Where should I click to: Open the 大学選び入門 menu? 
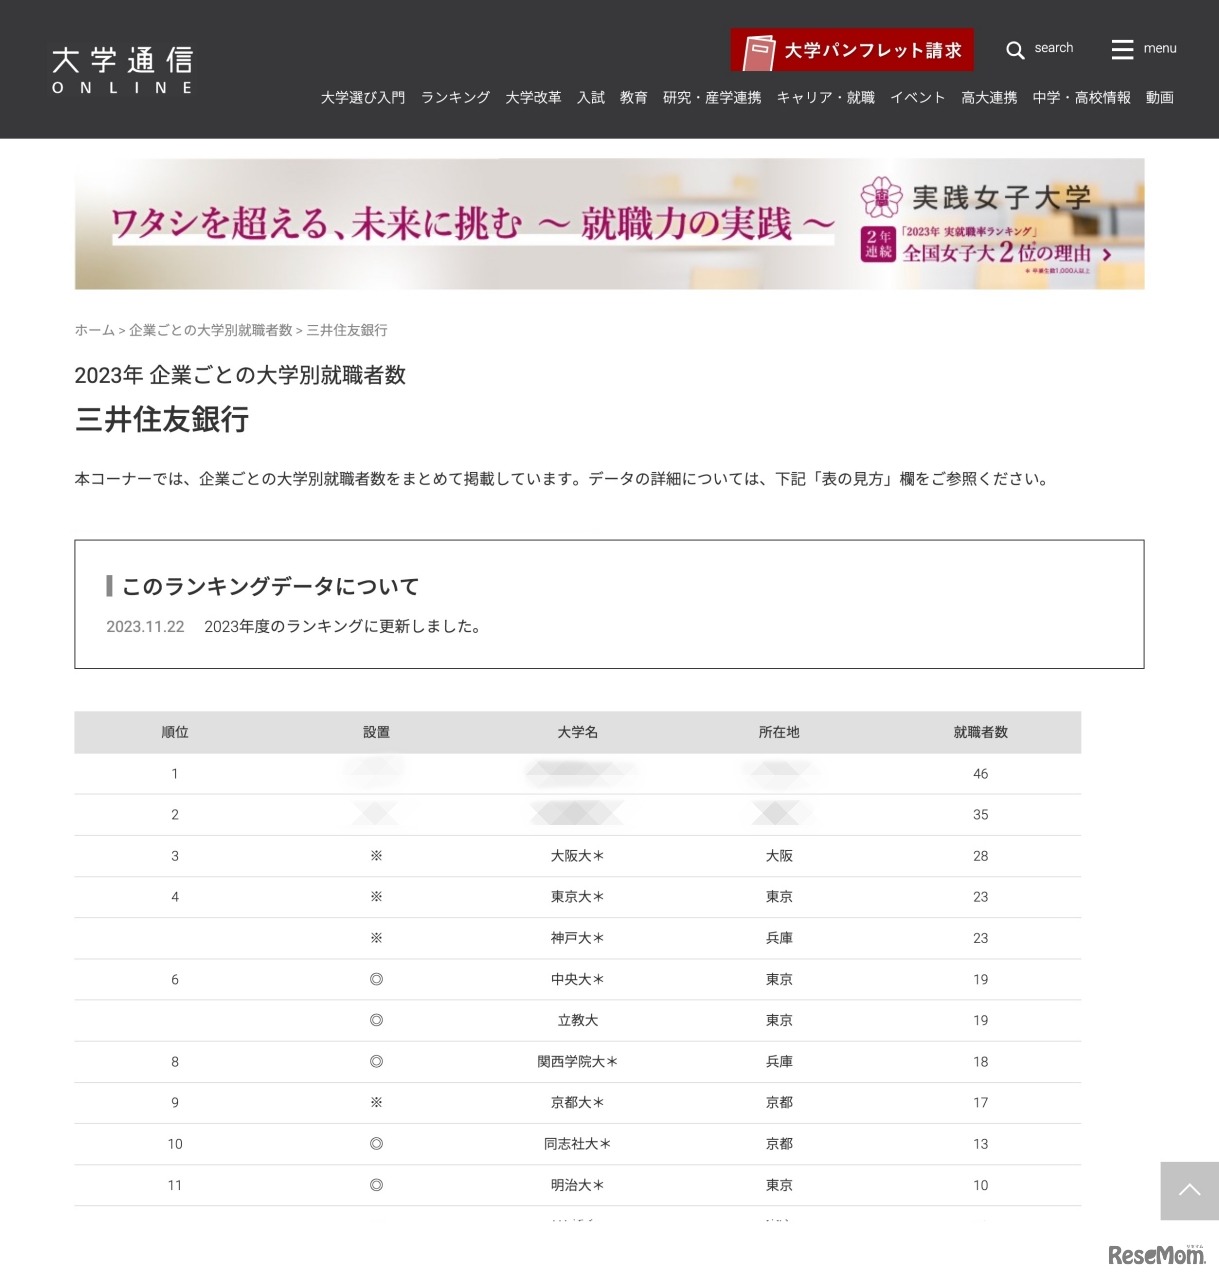point(363,98)
